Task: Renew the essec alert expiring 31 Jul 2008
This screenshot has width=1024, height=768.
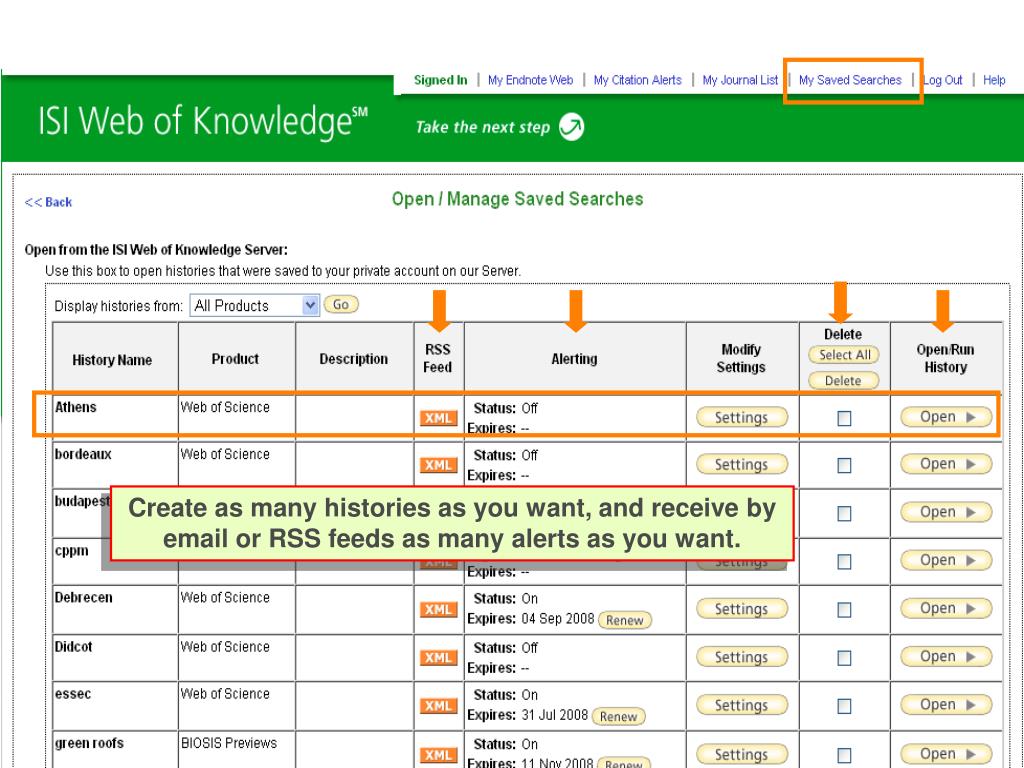Action: [618, 716]
